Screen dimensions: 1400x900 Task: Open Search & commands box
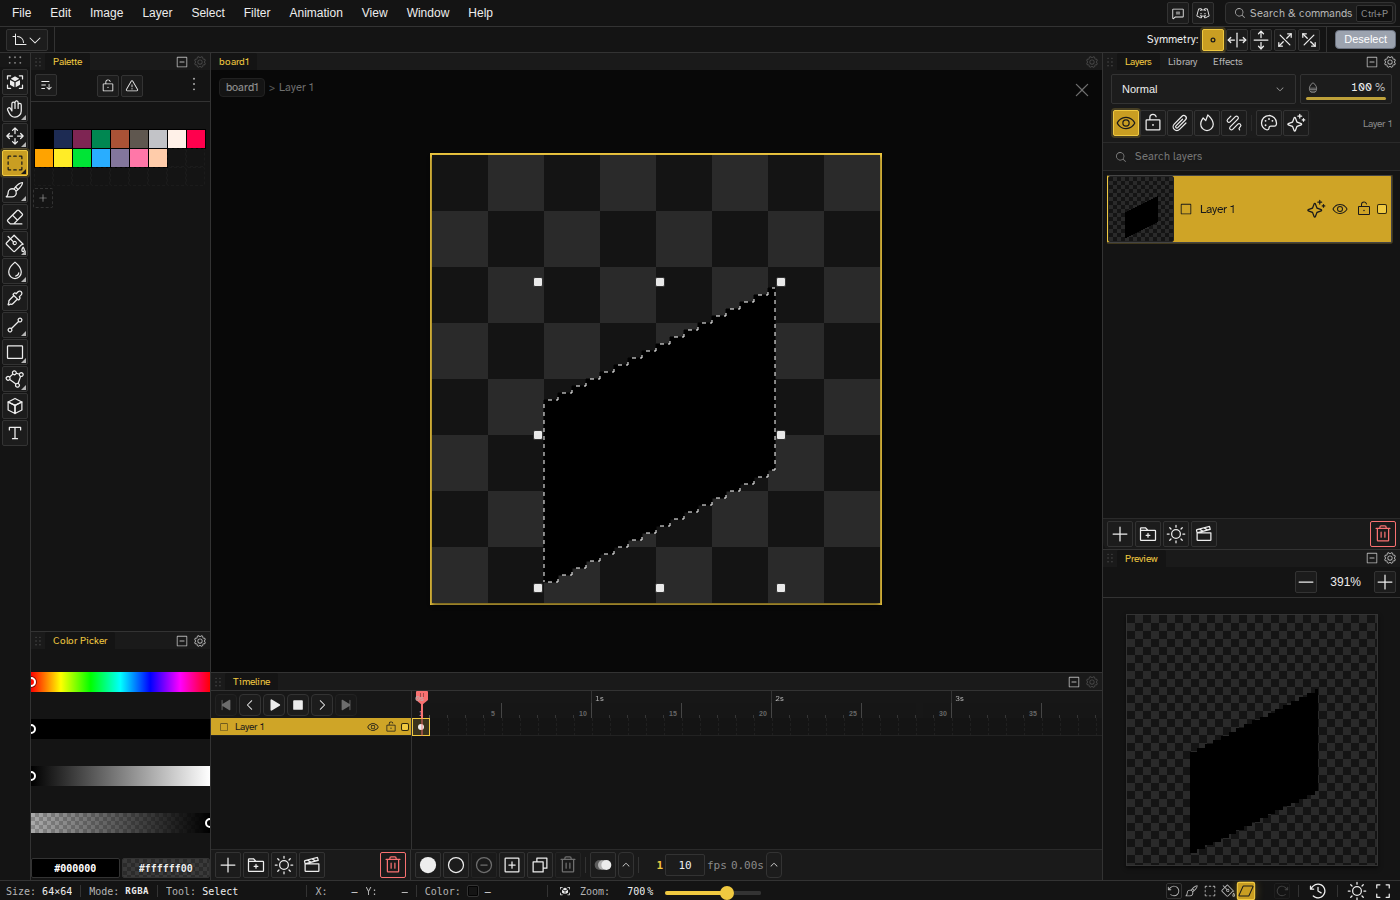click(x=1309, y=13)
